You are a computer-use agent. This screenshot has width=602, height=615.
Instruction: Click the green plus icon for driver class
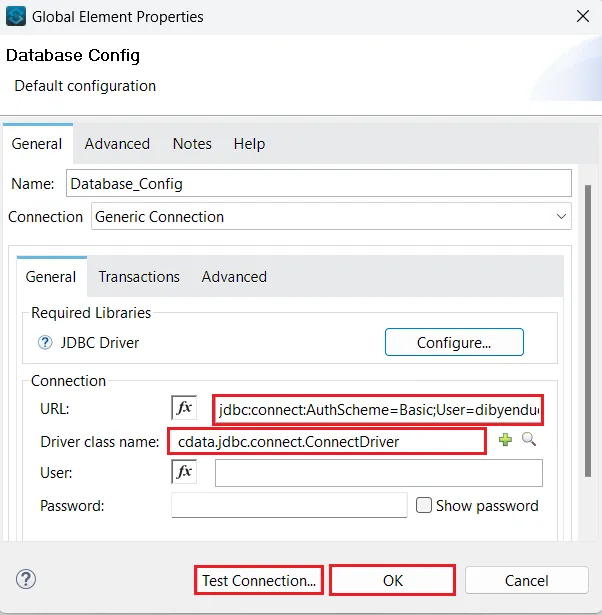click(x=506, y=440)
